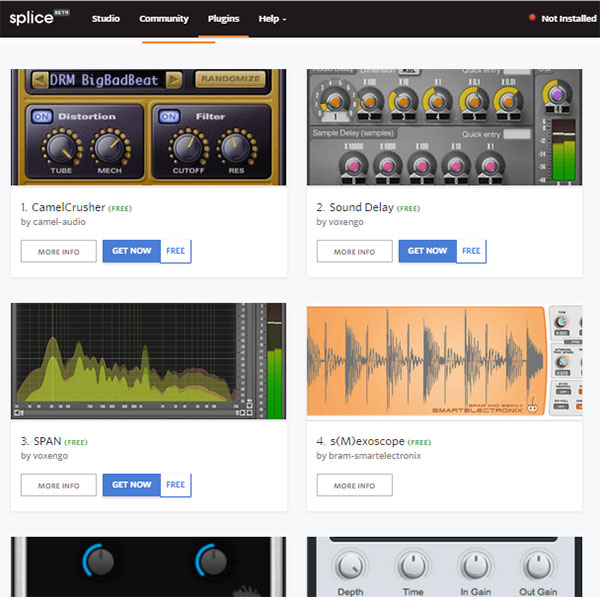Image resolution: width=600 pixels, height=597 pixels.
Task: Expand the Help dropdown menu
Action: coord(272,18)
